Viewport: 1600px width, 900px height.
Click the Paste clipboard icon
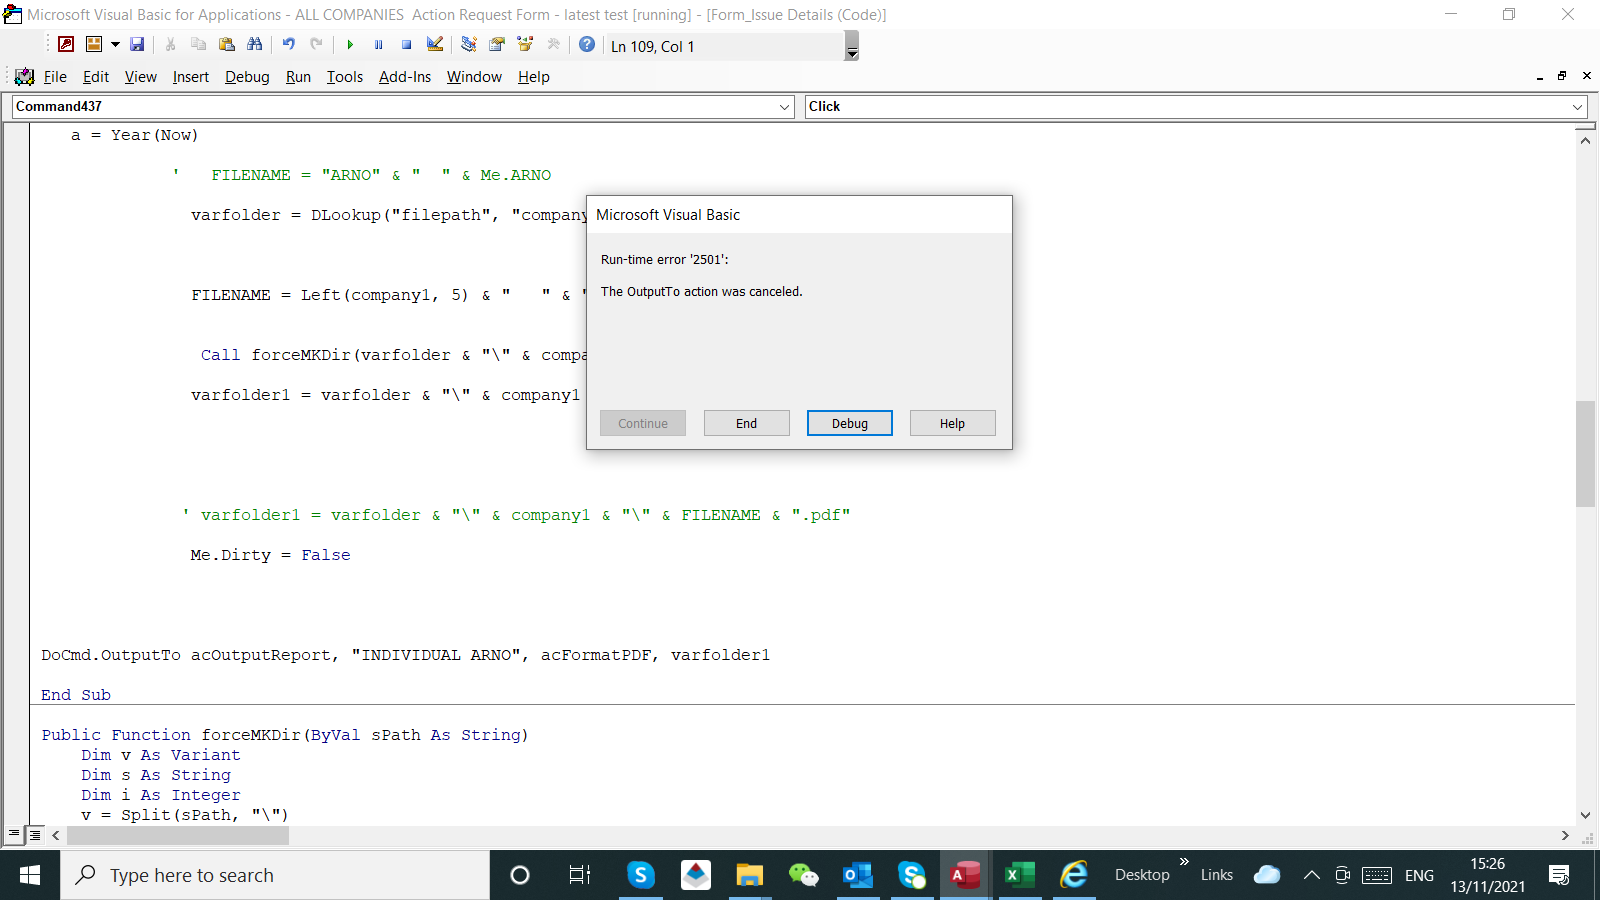click(227, 45)
